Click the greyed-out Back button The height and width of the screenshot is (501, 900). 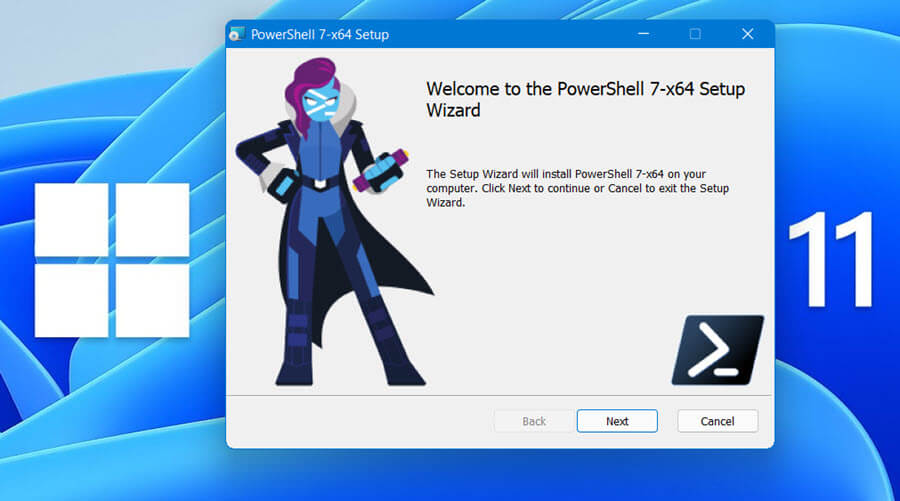534,421
